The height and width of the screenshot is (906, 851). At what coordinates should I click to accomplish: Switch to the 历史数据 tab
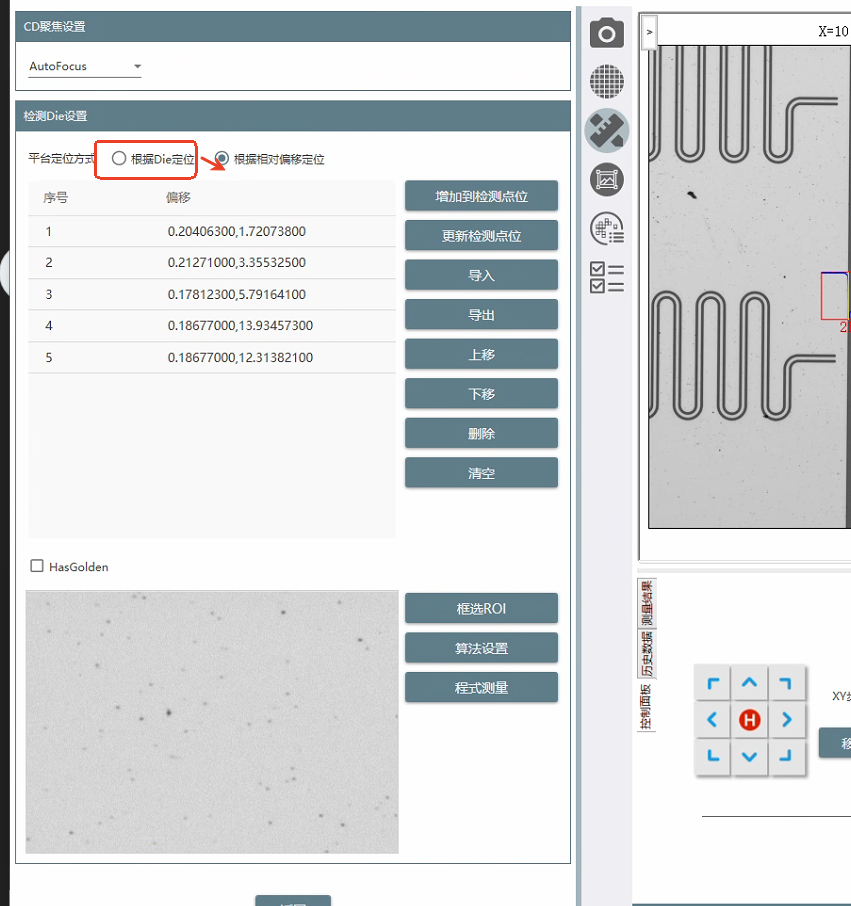click(646, 655)
